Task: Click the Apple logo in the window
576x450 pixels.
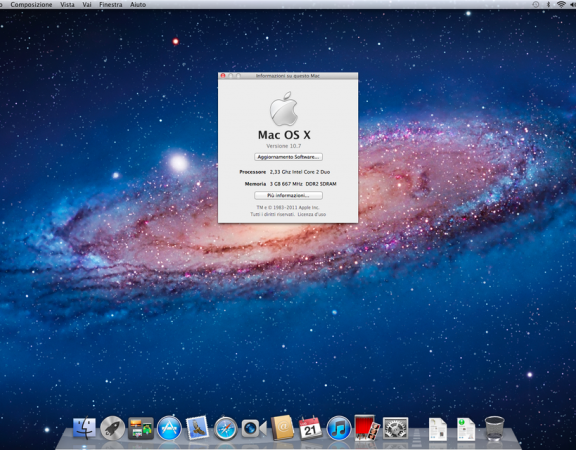Action: (284, 109)
